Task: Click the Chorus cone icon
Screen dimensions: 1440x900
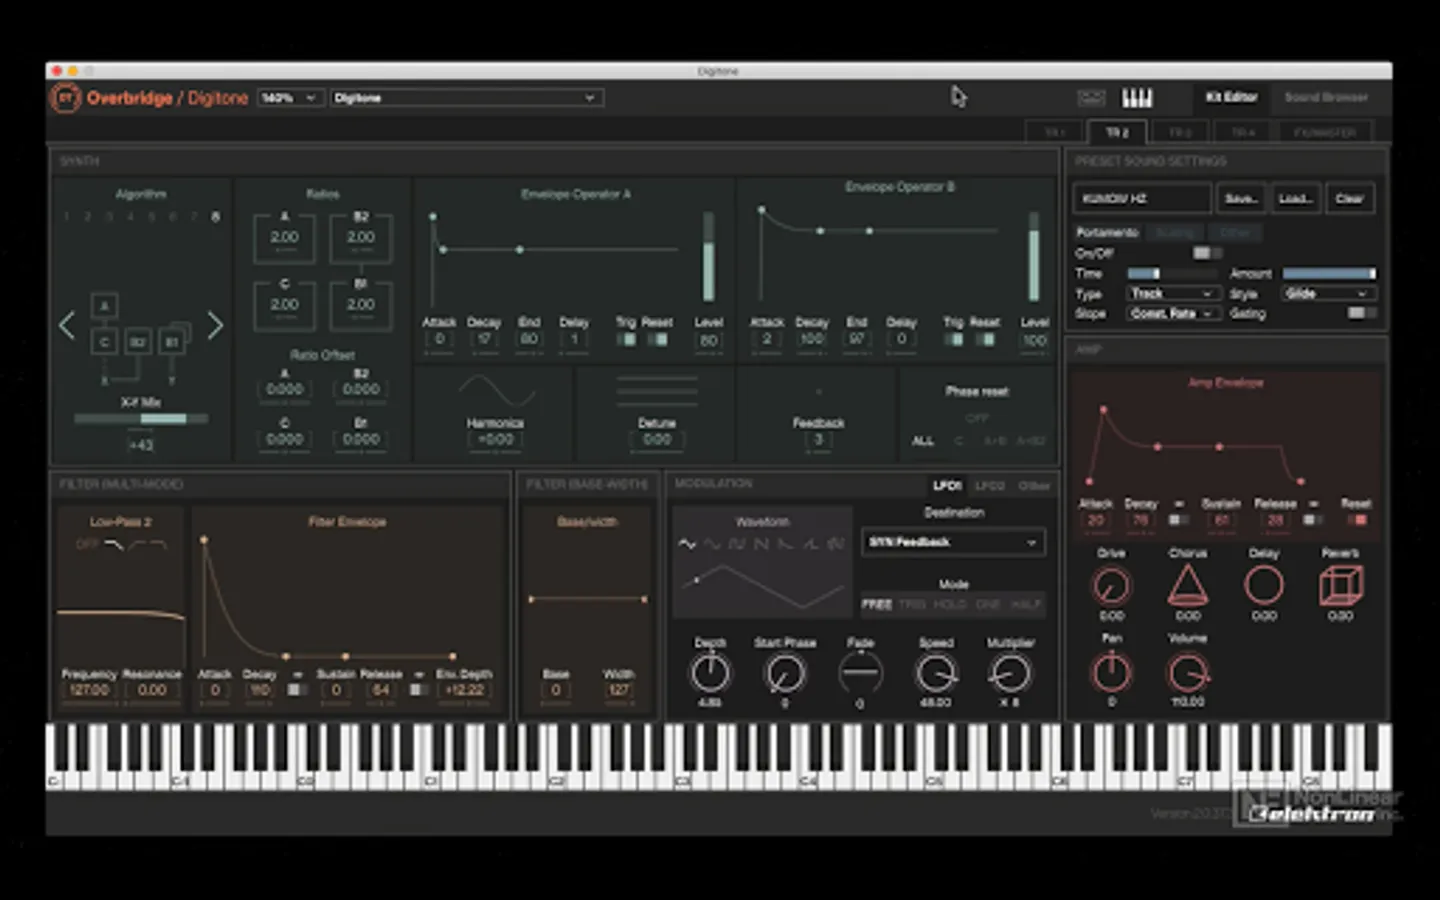Action: (1187, 585)
